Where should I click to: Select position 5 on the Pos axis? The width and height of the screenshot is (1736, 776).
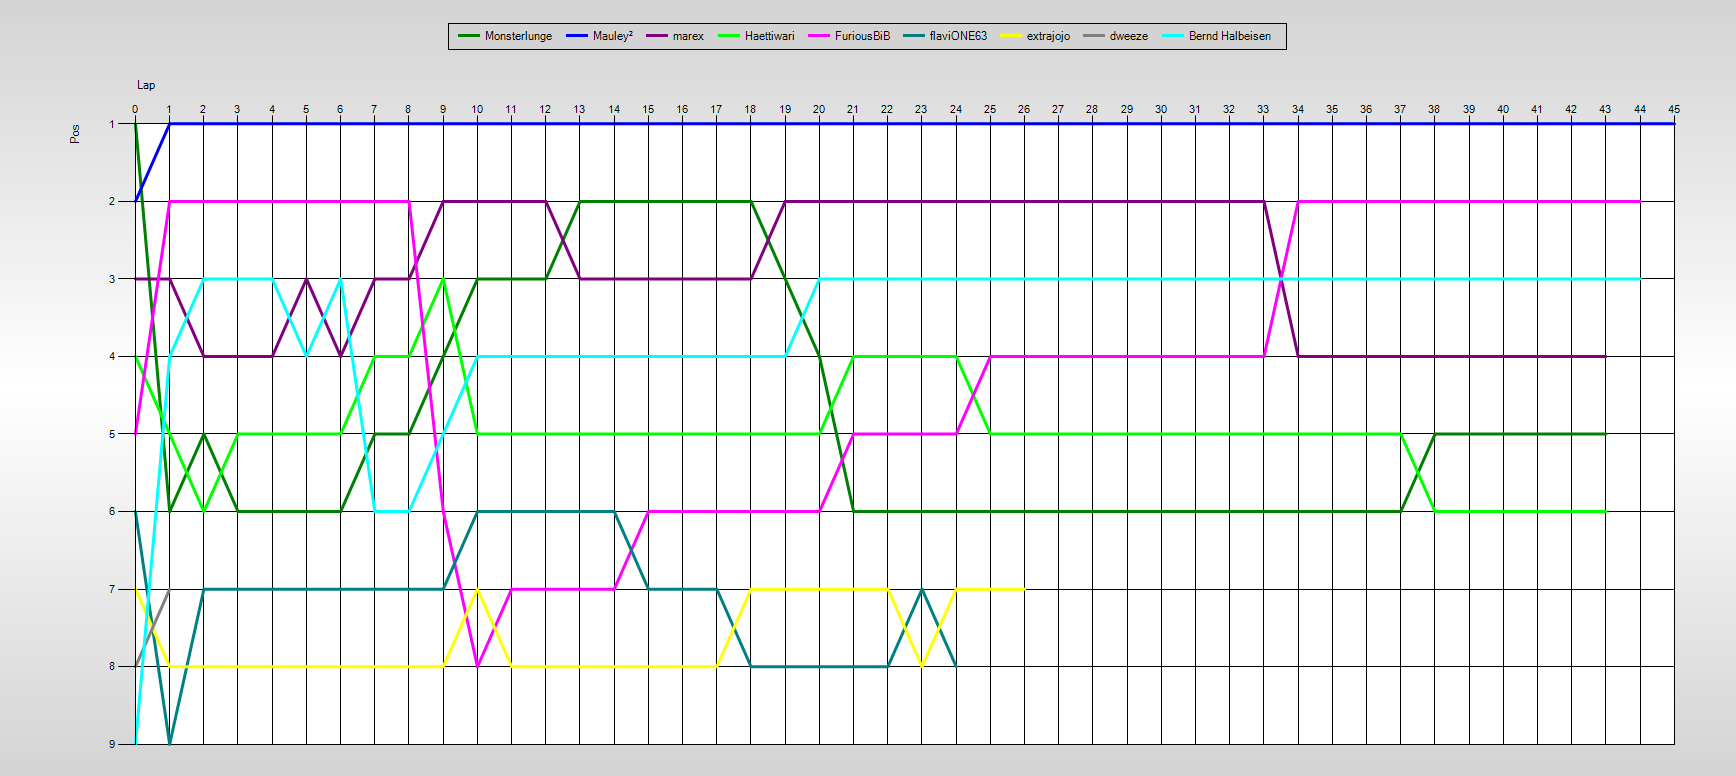click(x=111, y=434)
